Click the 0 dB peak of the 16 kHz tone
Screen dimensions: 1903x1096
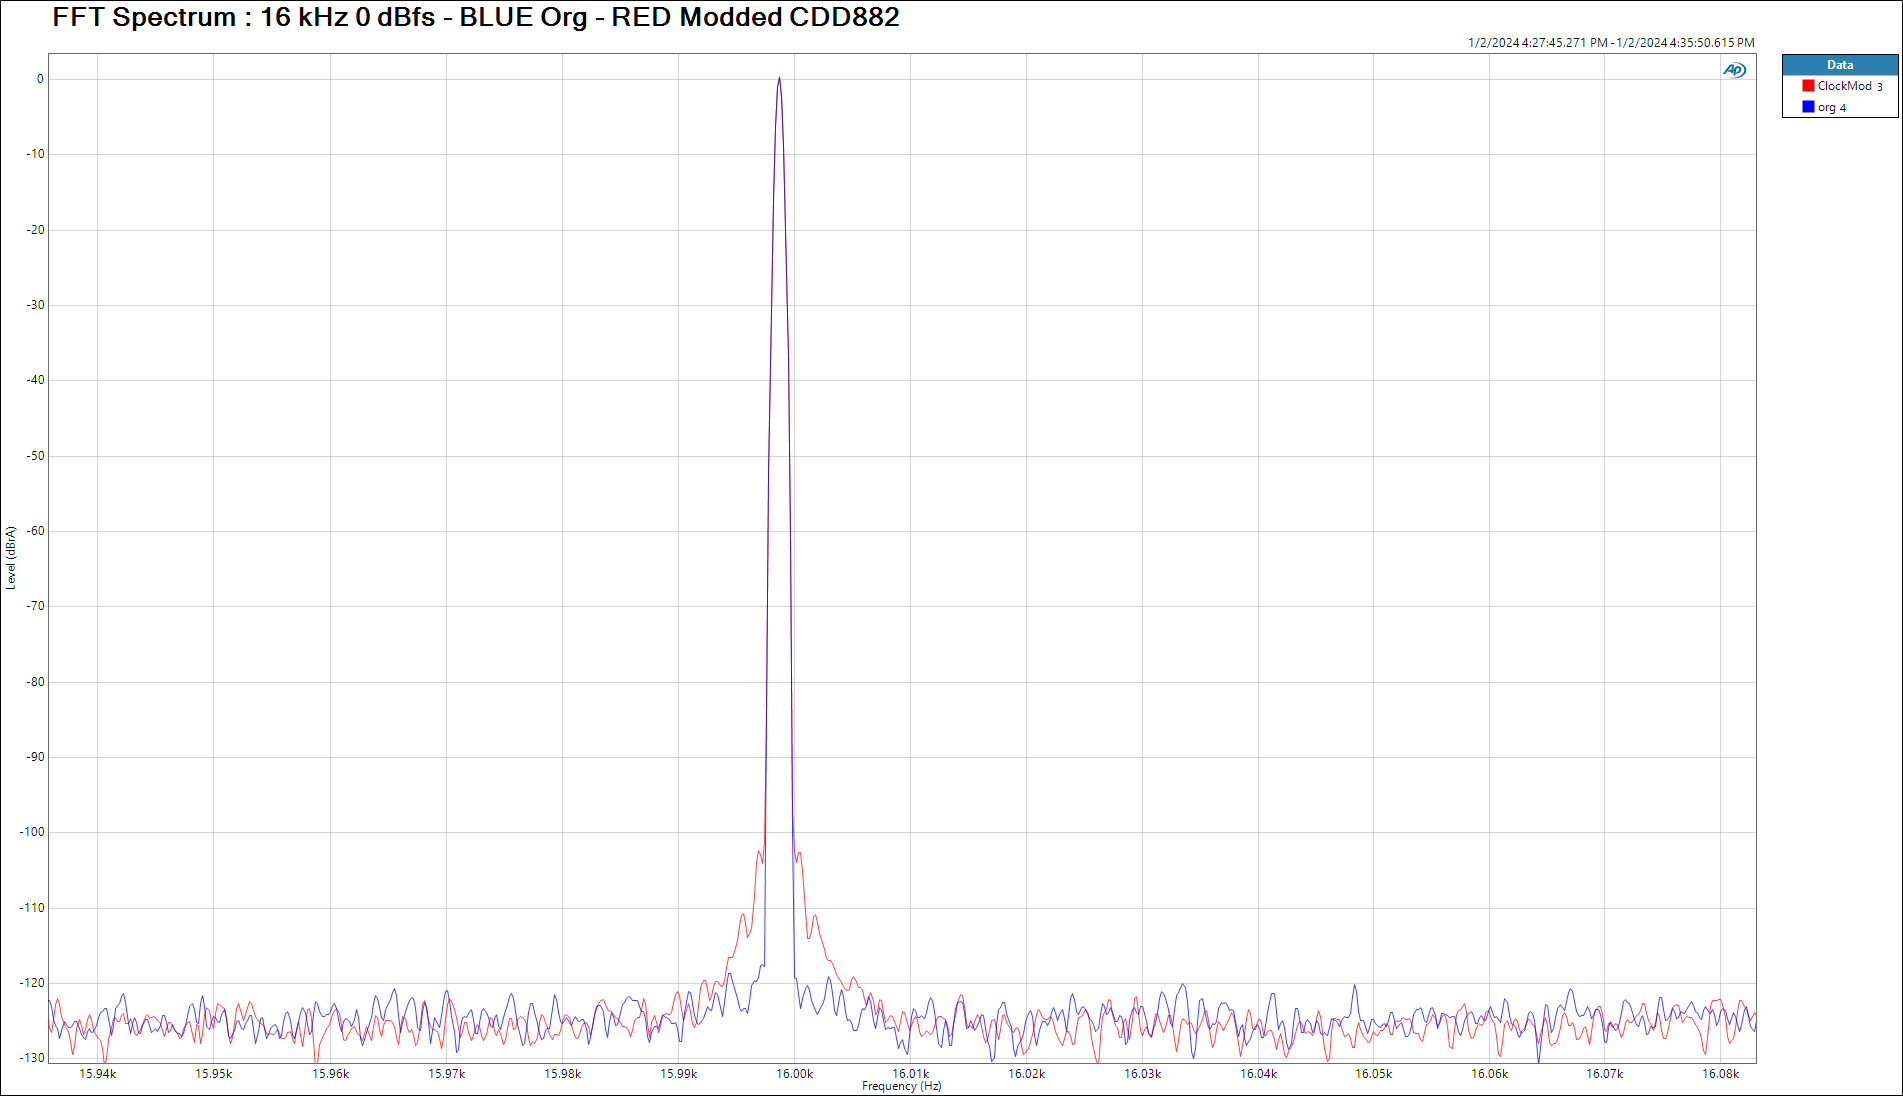(x=779, y=79)
